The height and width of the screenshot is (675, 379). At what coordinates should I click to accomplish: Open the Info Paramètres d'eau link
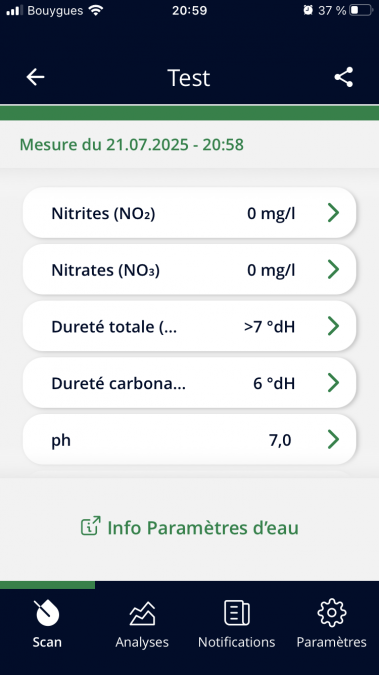[x=190, y=527]
